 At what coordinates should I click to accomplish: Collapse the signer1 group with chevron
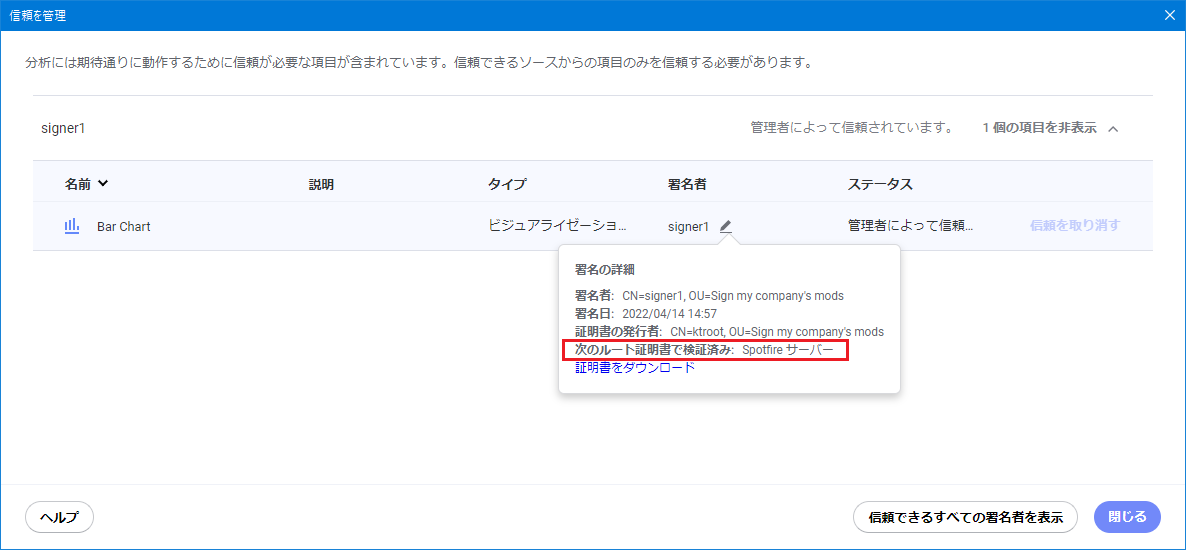[1113, 129]
